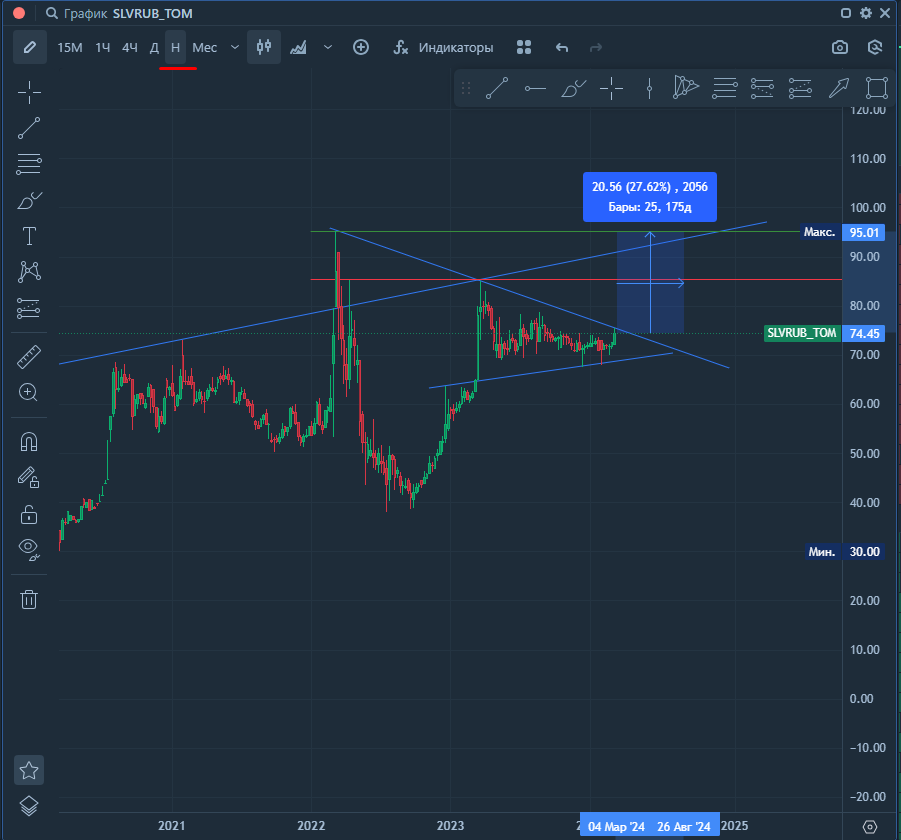Click the SLVRUB_TOM price label on axis

(802, 333)
